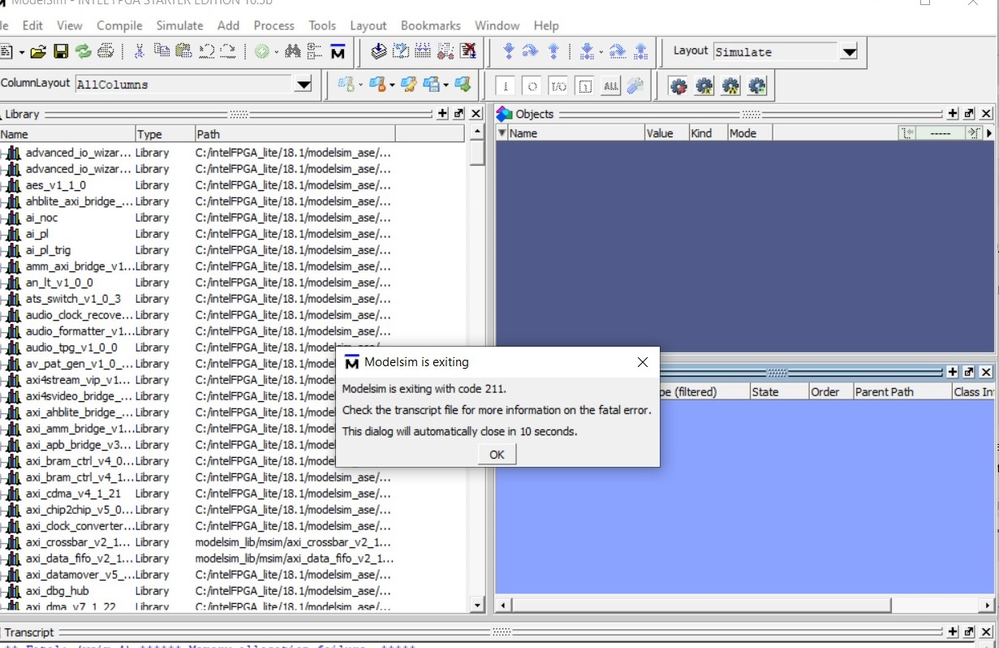Click the green Refresh icon

pyautogui.click(x=83, y=52)
